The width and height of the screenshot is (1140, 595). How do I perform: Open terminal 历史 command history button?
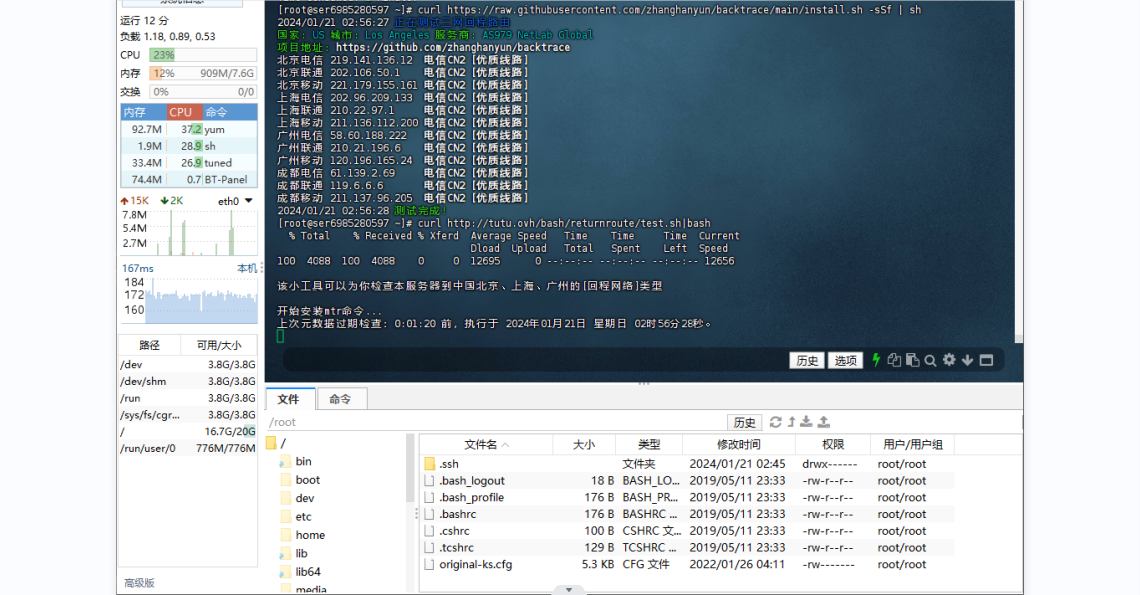tap(807, 360)
